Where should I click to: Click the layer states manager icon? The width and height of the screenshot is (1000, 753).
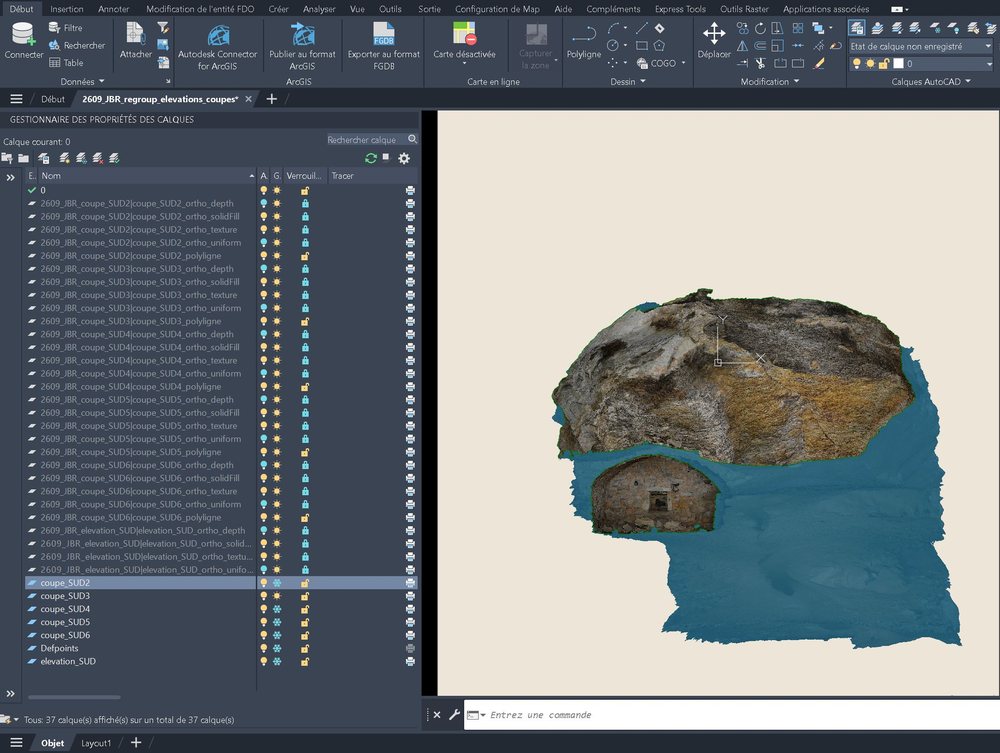[43, 158]
